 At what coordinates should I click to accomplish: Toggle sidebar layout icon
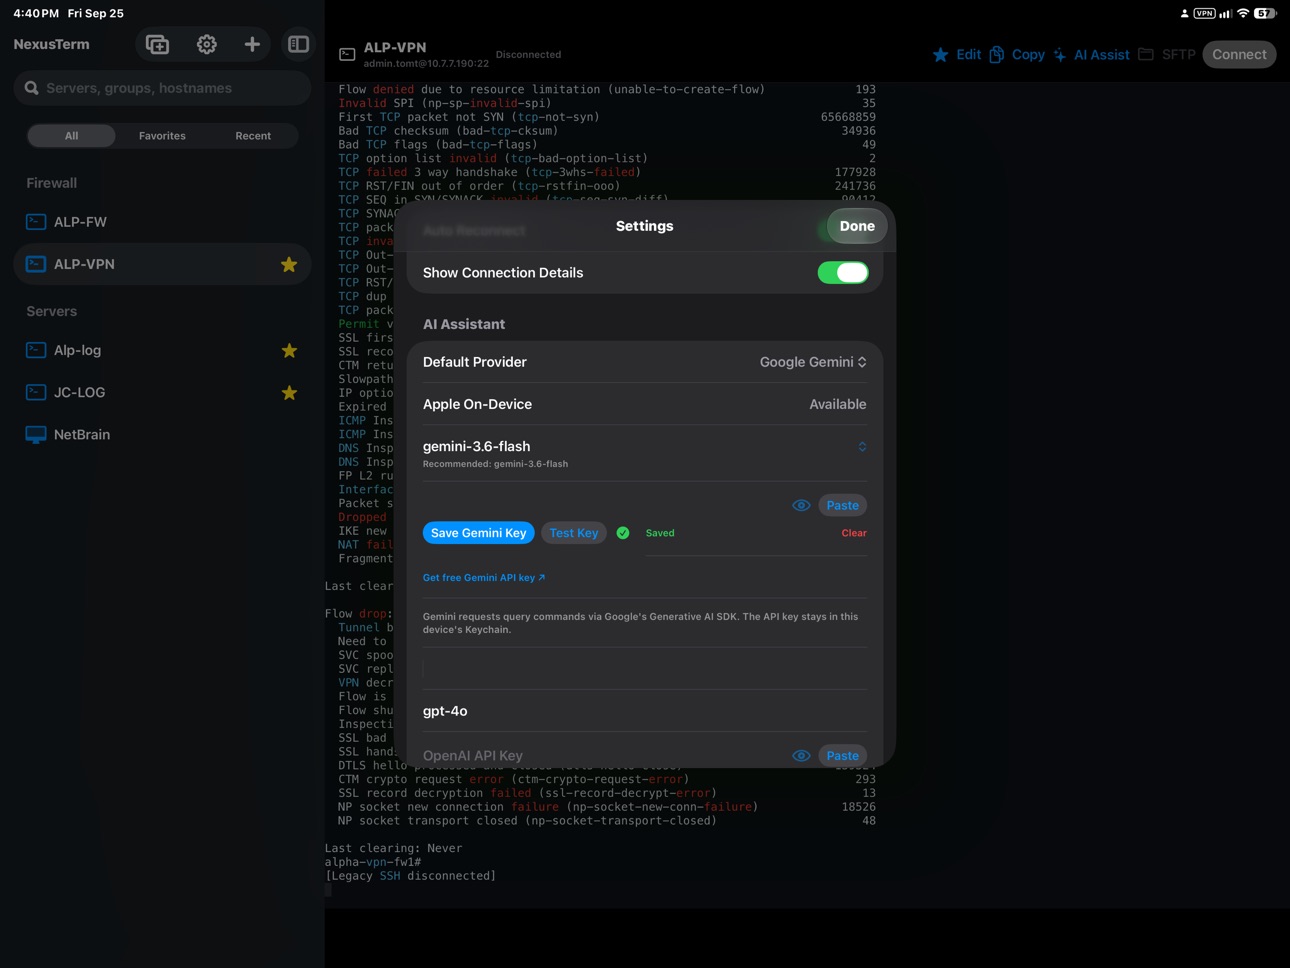click(x=298, y=44)
